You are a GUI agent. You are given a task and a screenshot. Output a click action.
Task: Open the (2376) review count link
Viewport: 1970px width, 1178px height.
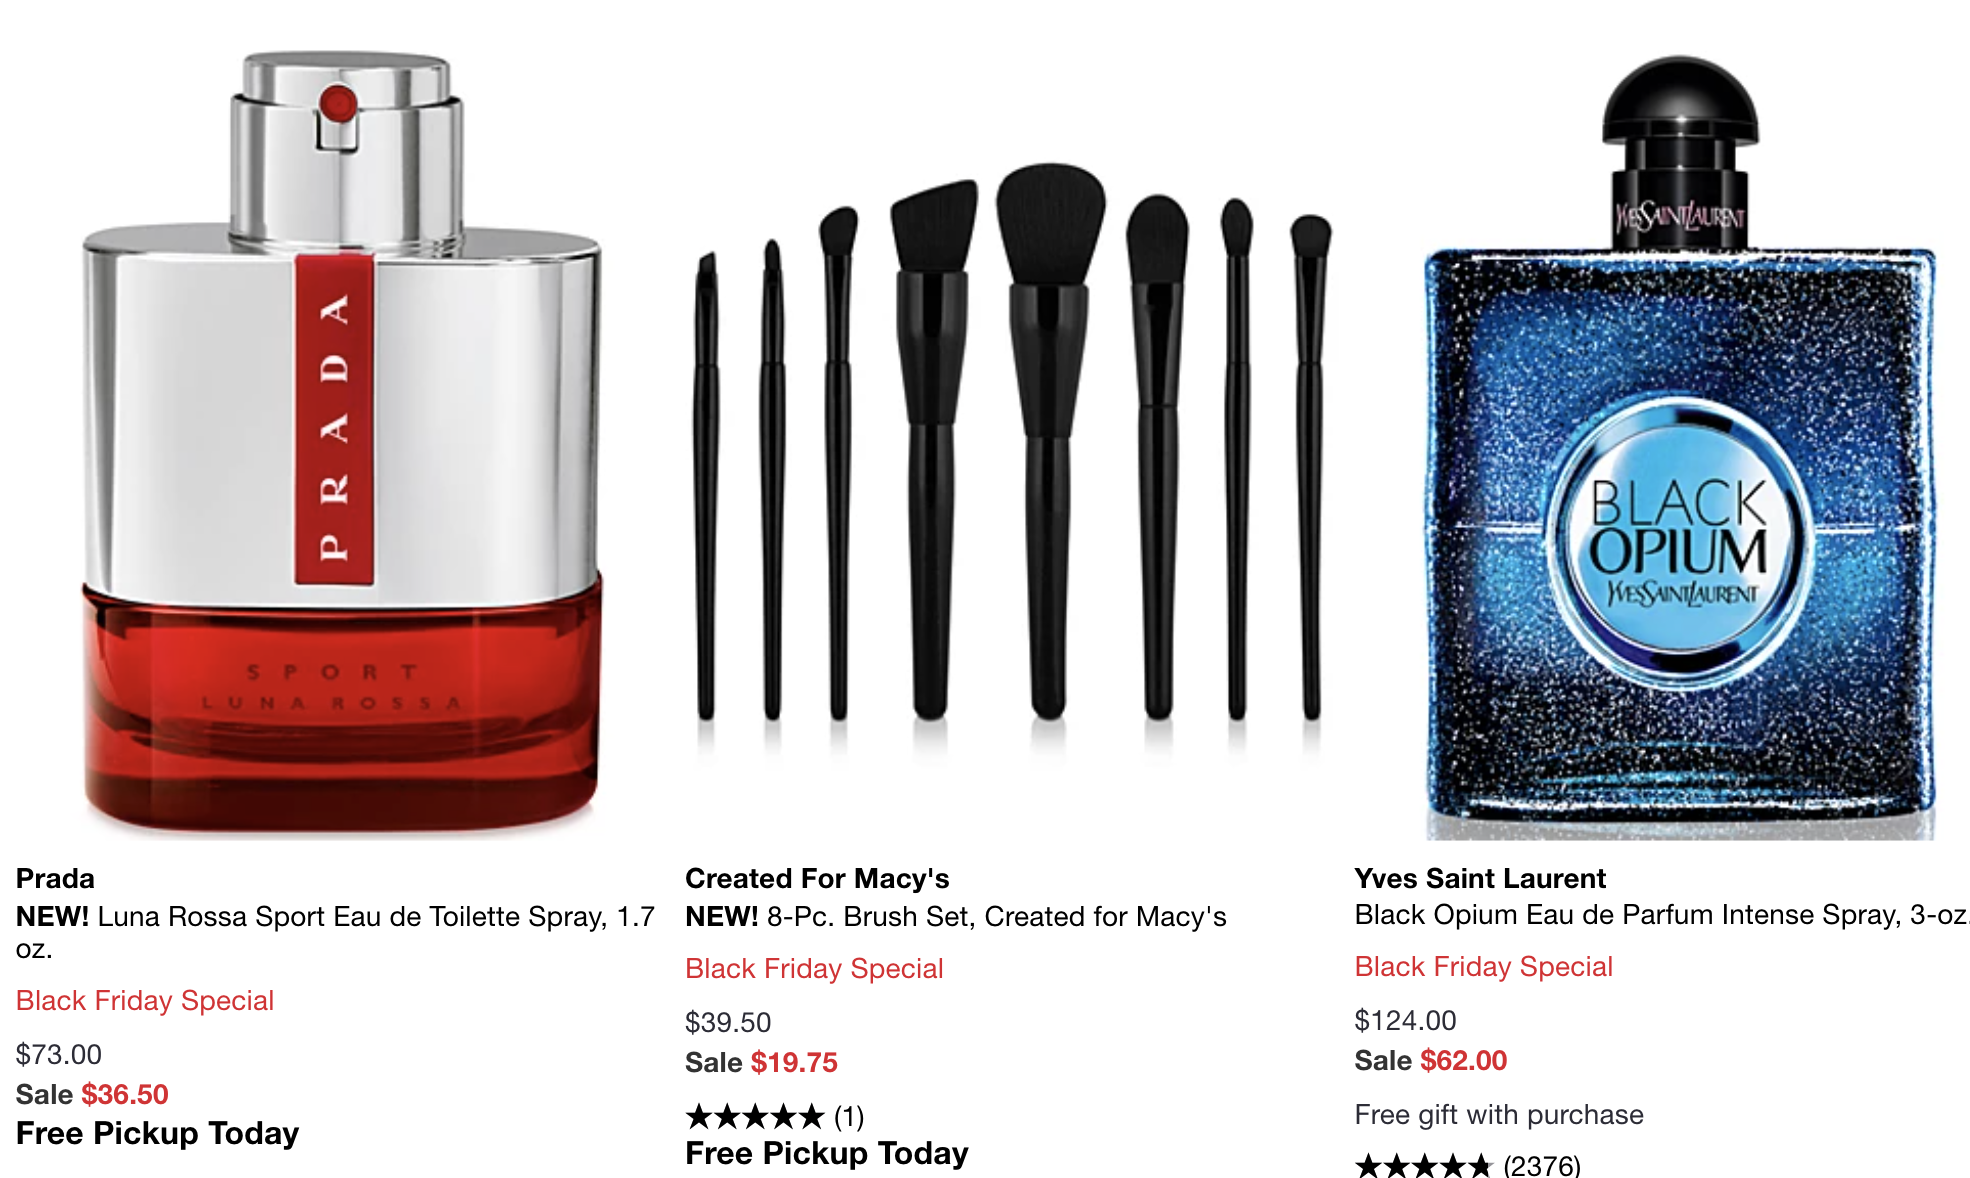click(1542, 1165)
